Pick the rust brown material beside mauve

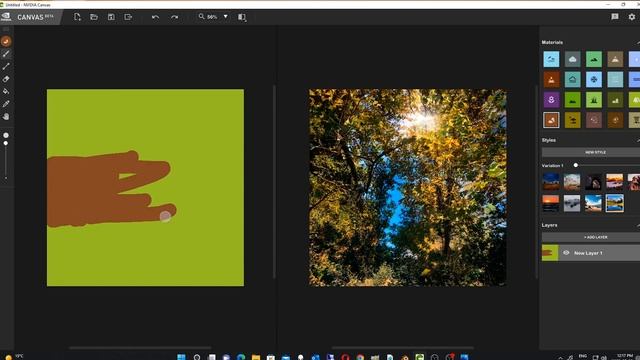click(x=615, y=120)
